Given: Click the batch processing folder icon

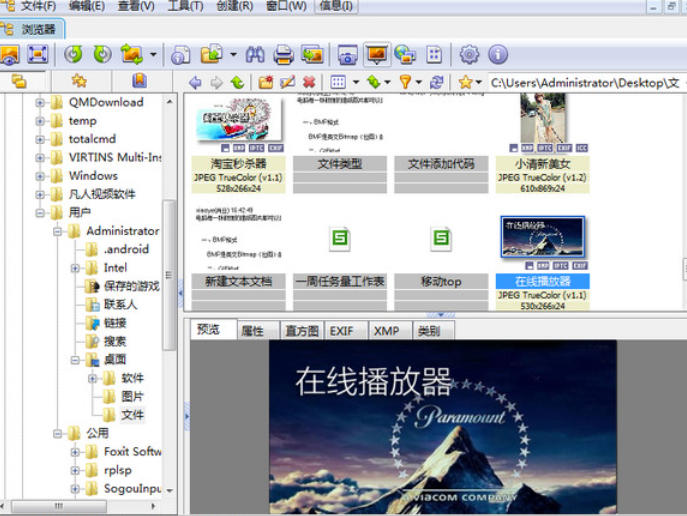Looking at the screenshot, I should pos(212,55).
